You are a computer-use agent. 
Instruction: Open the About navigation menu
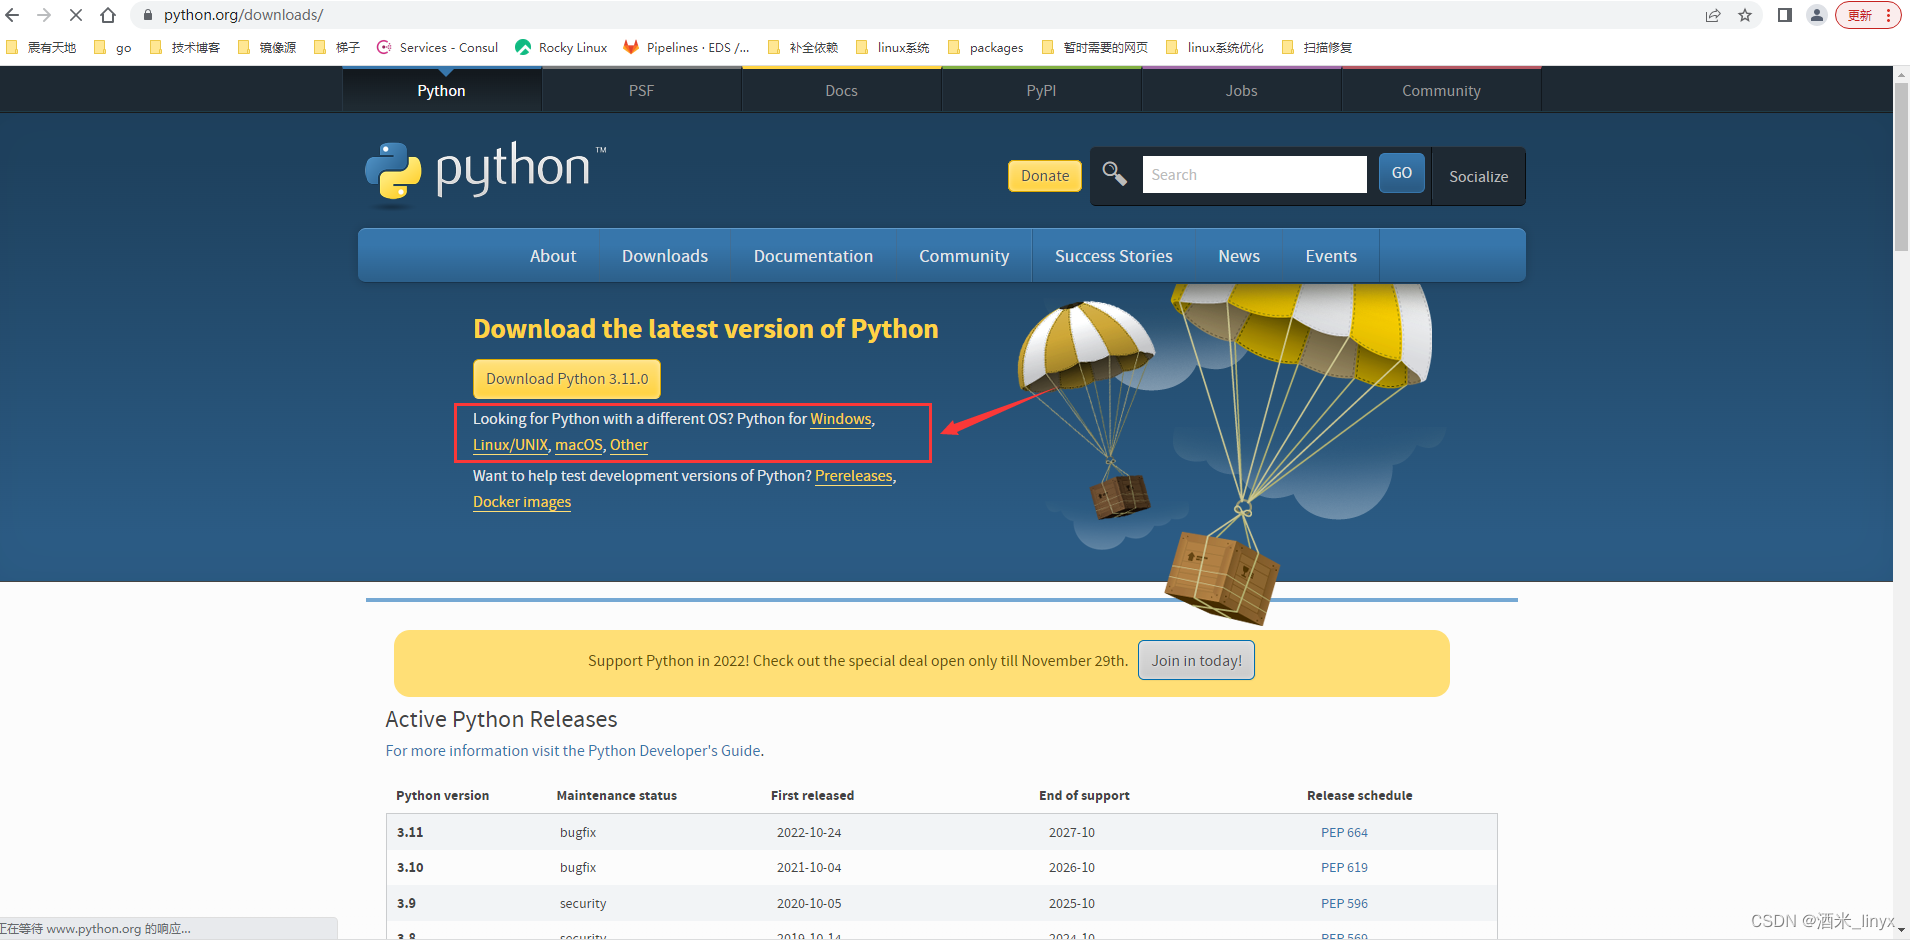(553, 256)
